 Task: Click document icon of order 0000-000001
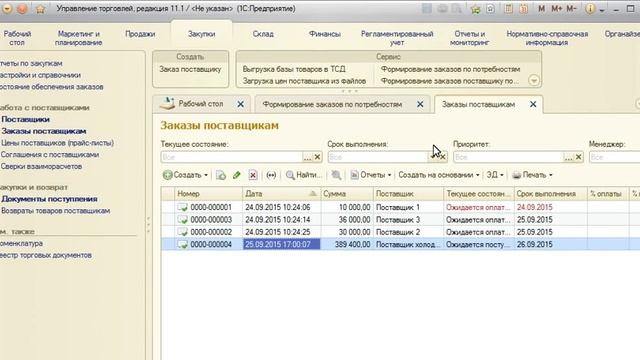tap(182, 207)
